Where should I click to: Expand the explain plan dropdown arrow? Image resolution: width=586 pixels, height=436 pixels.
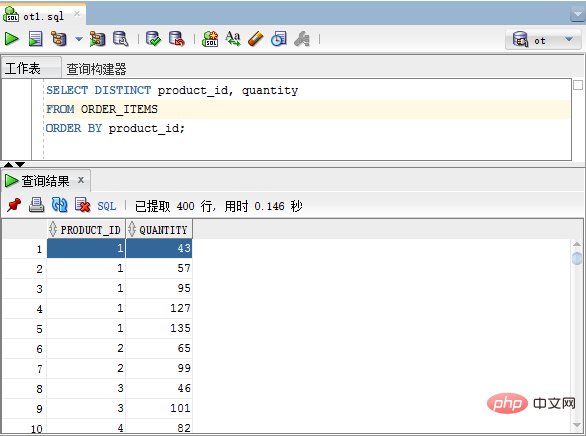point(78,39)
